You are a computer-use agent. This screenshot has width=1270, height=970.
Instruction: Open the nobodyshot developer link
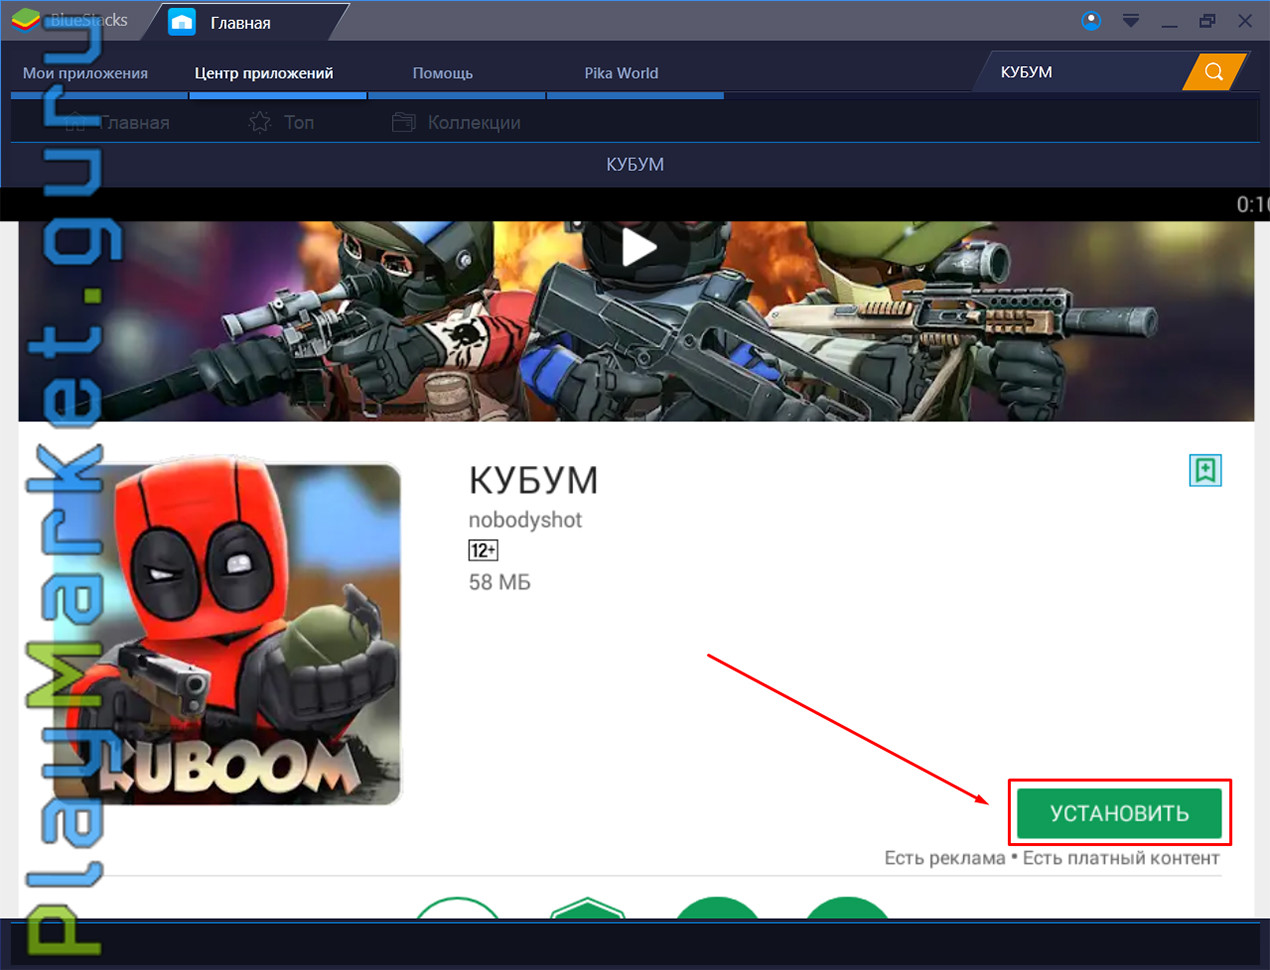525,520
